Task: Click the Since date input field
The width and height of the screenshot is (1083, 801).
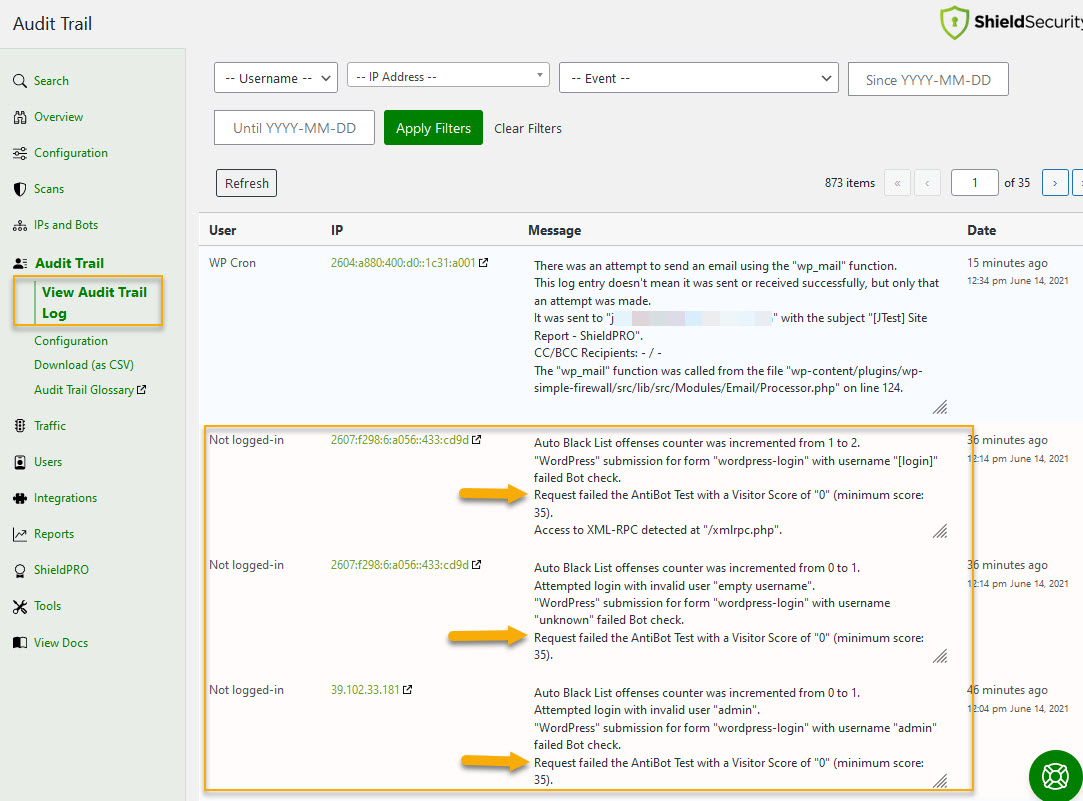Action: [928, 79]
